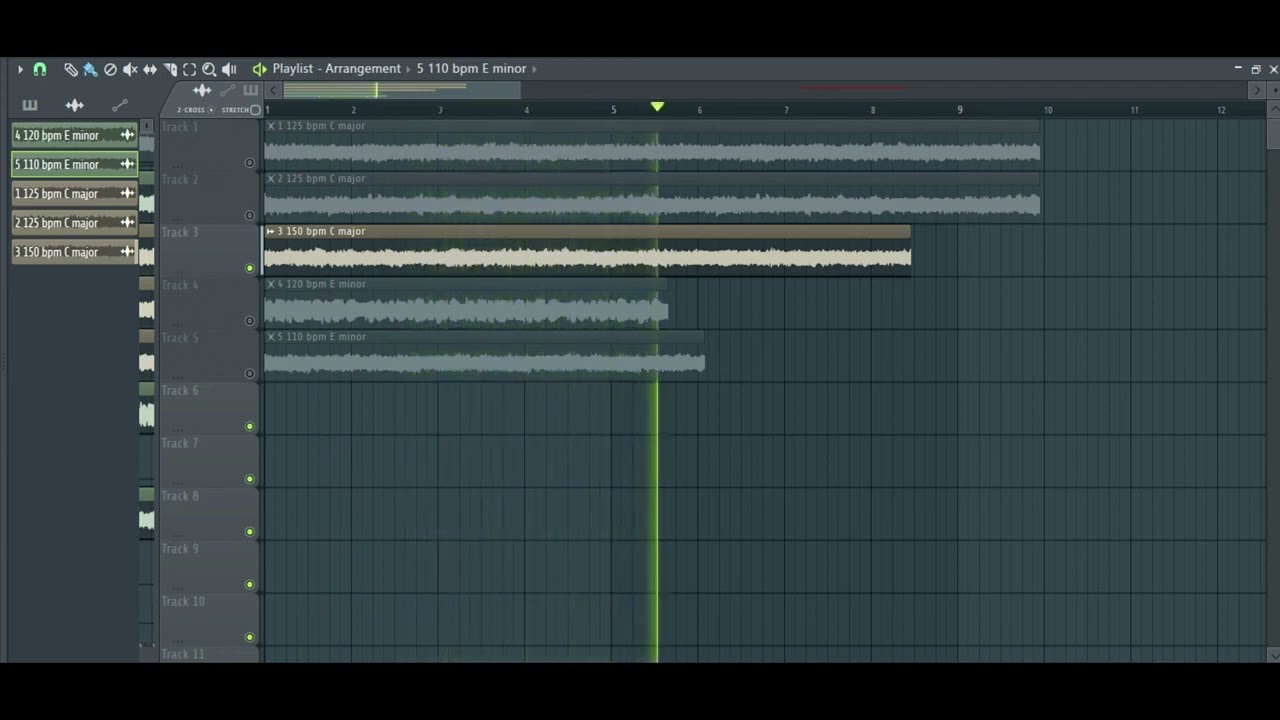The width and height of the screenshot is (1280, 720).
Task: Select the Track 10 header
Action: [x=208, y=619]
